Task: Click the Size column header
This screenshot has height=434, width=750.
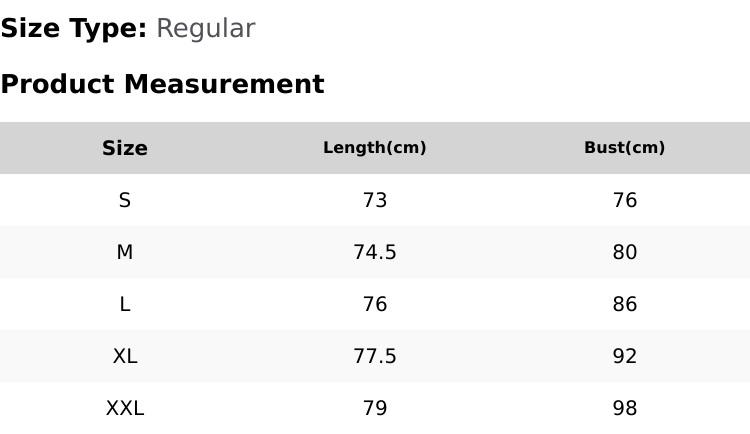Action: point(125,148)
